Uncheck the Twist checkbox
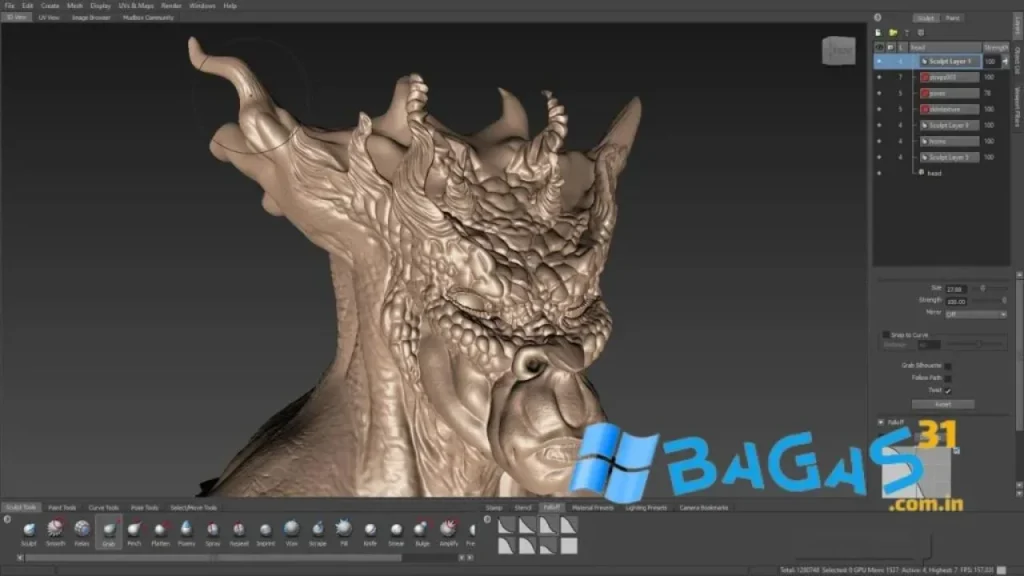 coord(948,391)
